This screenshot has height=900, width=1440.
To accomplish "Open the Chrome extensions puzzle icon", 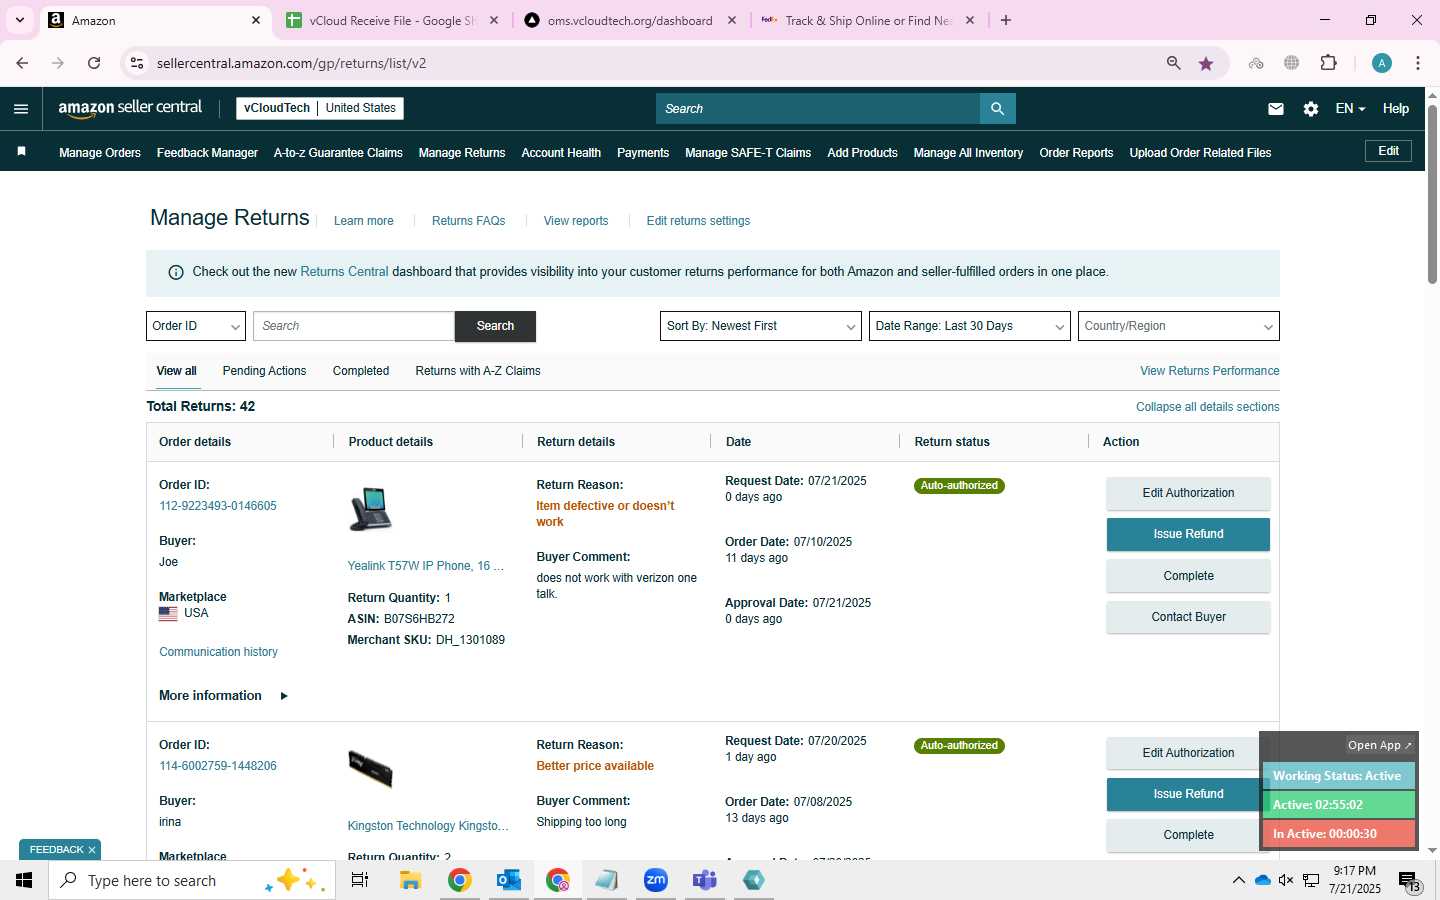I will (x=1329, y=63).
